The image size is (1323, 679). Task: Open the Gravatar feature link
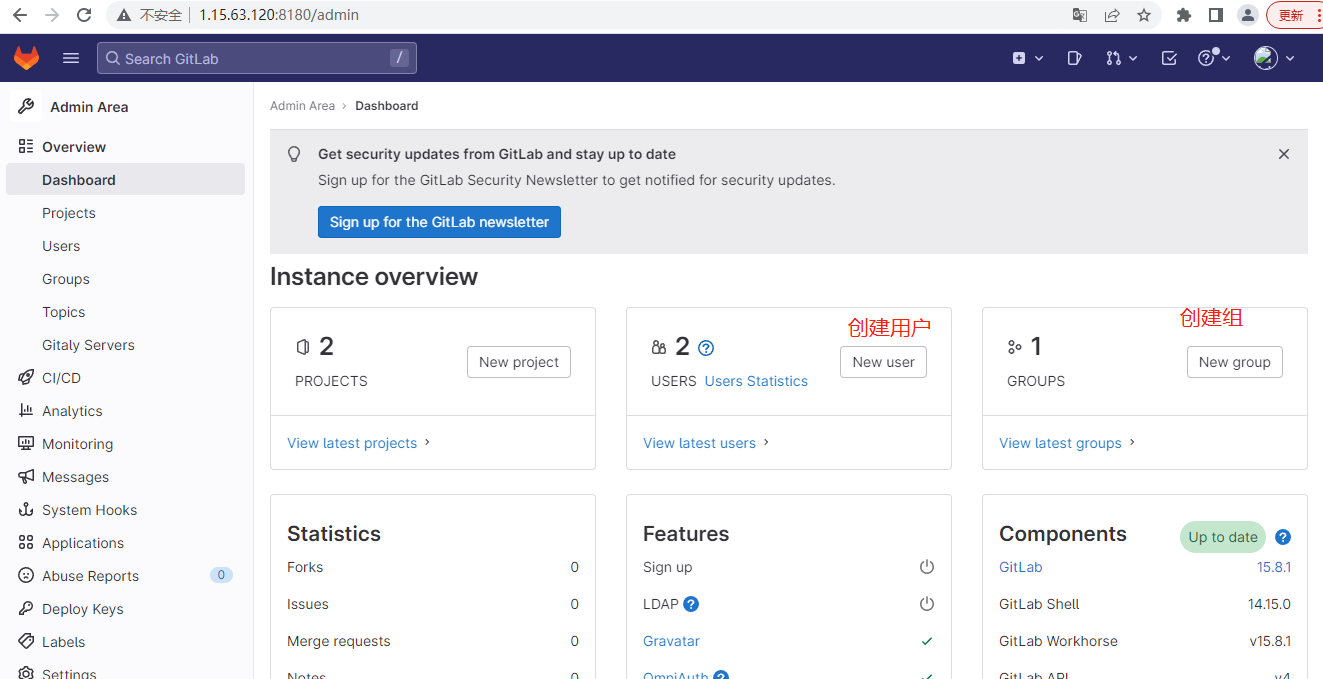pyautogui.click(x=671, y=641)
